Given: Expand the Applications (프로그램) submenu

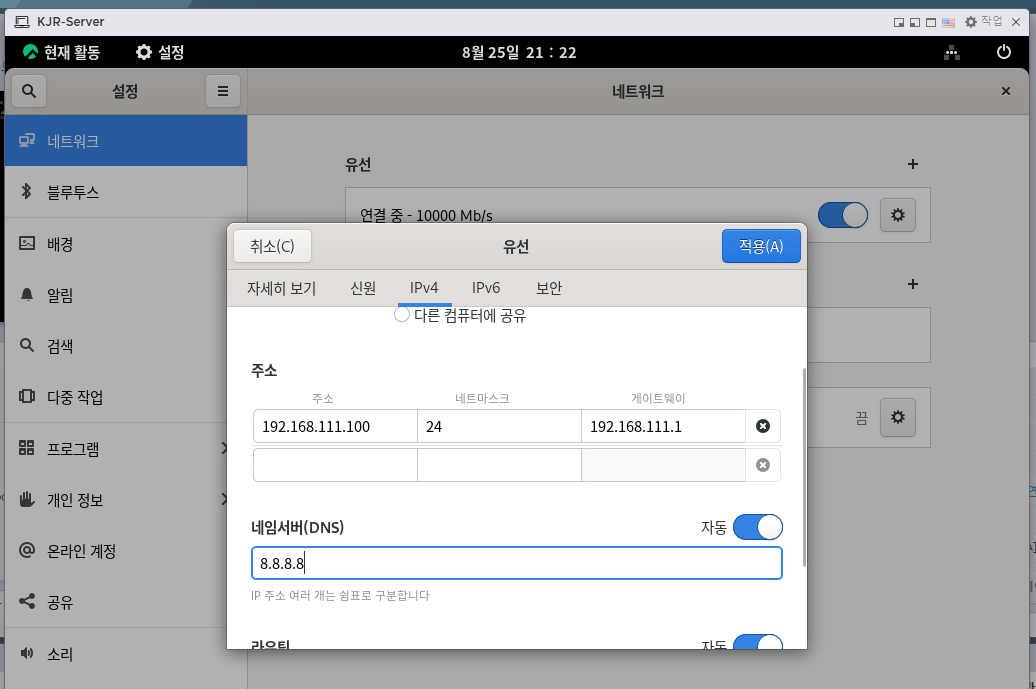Looking at the screenshot, I should tap(126, 449).
